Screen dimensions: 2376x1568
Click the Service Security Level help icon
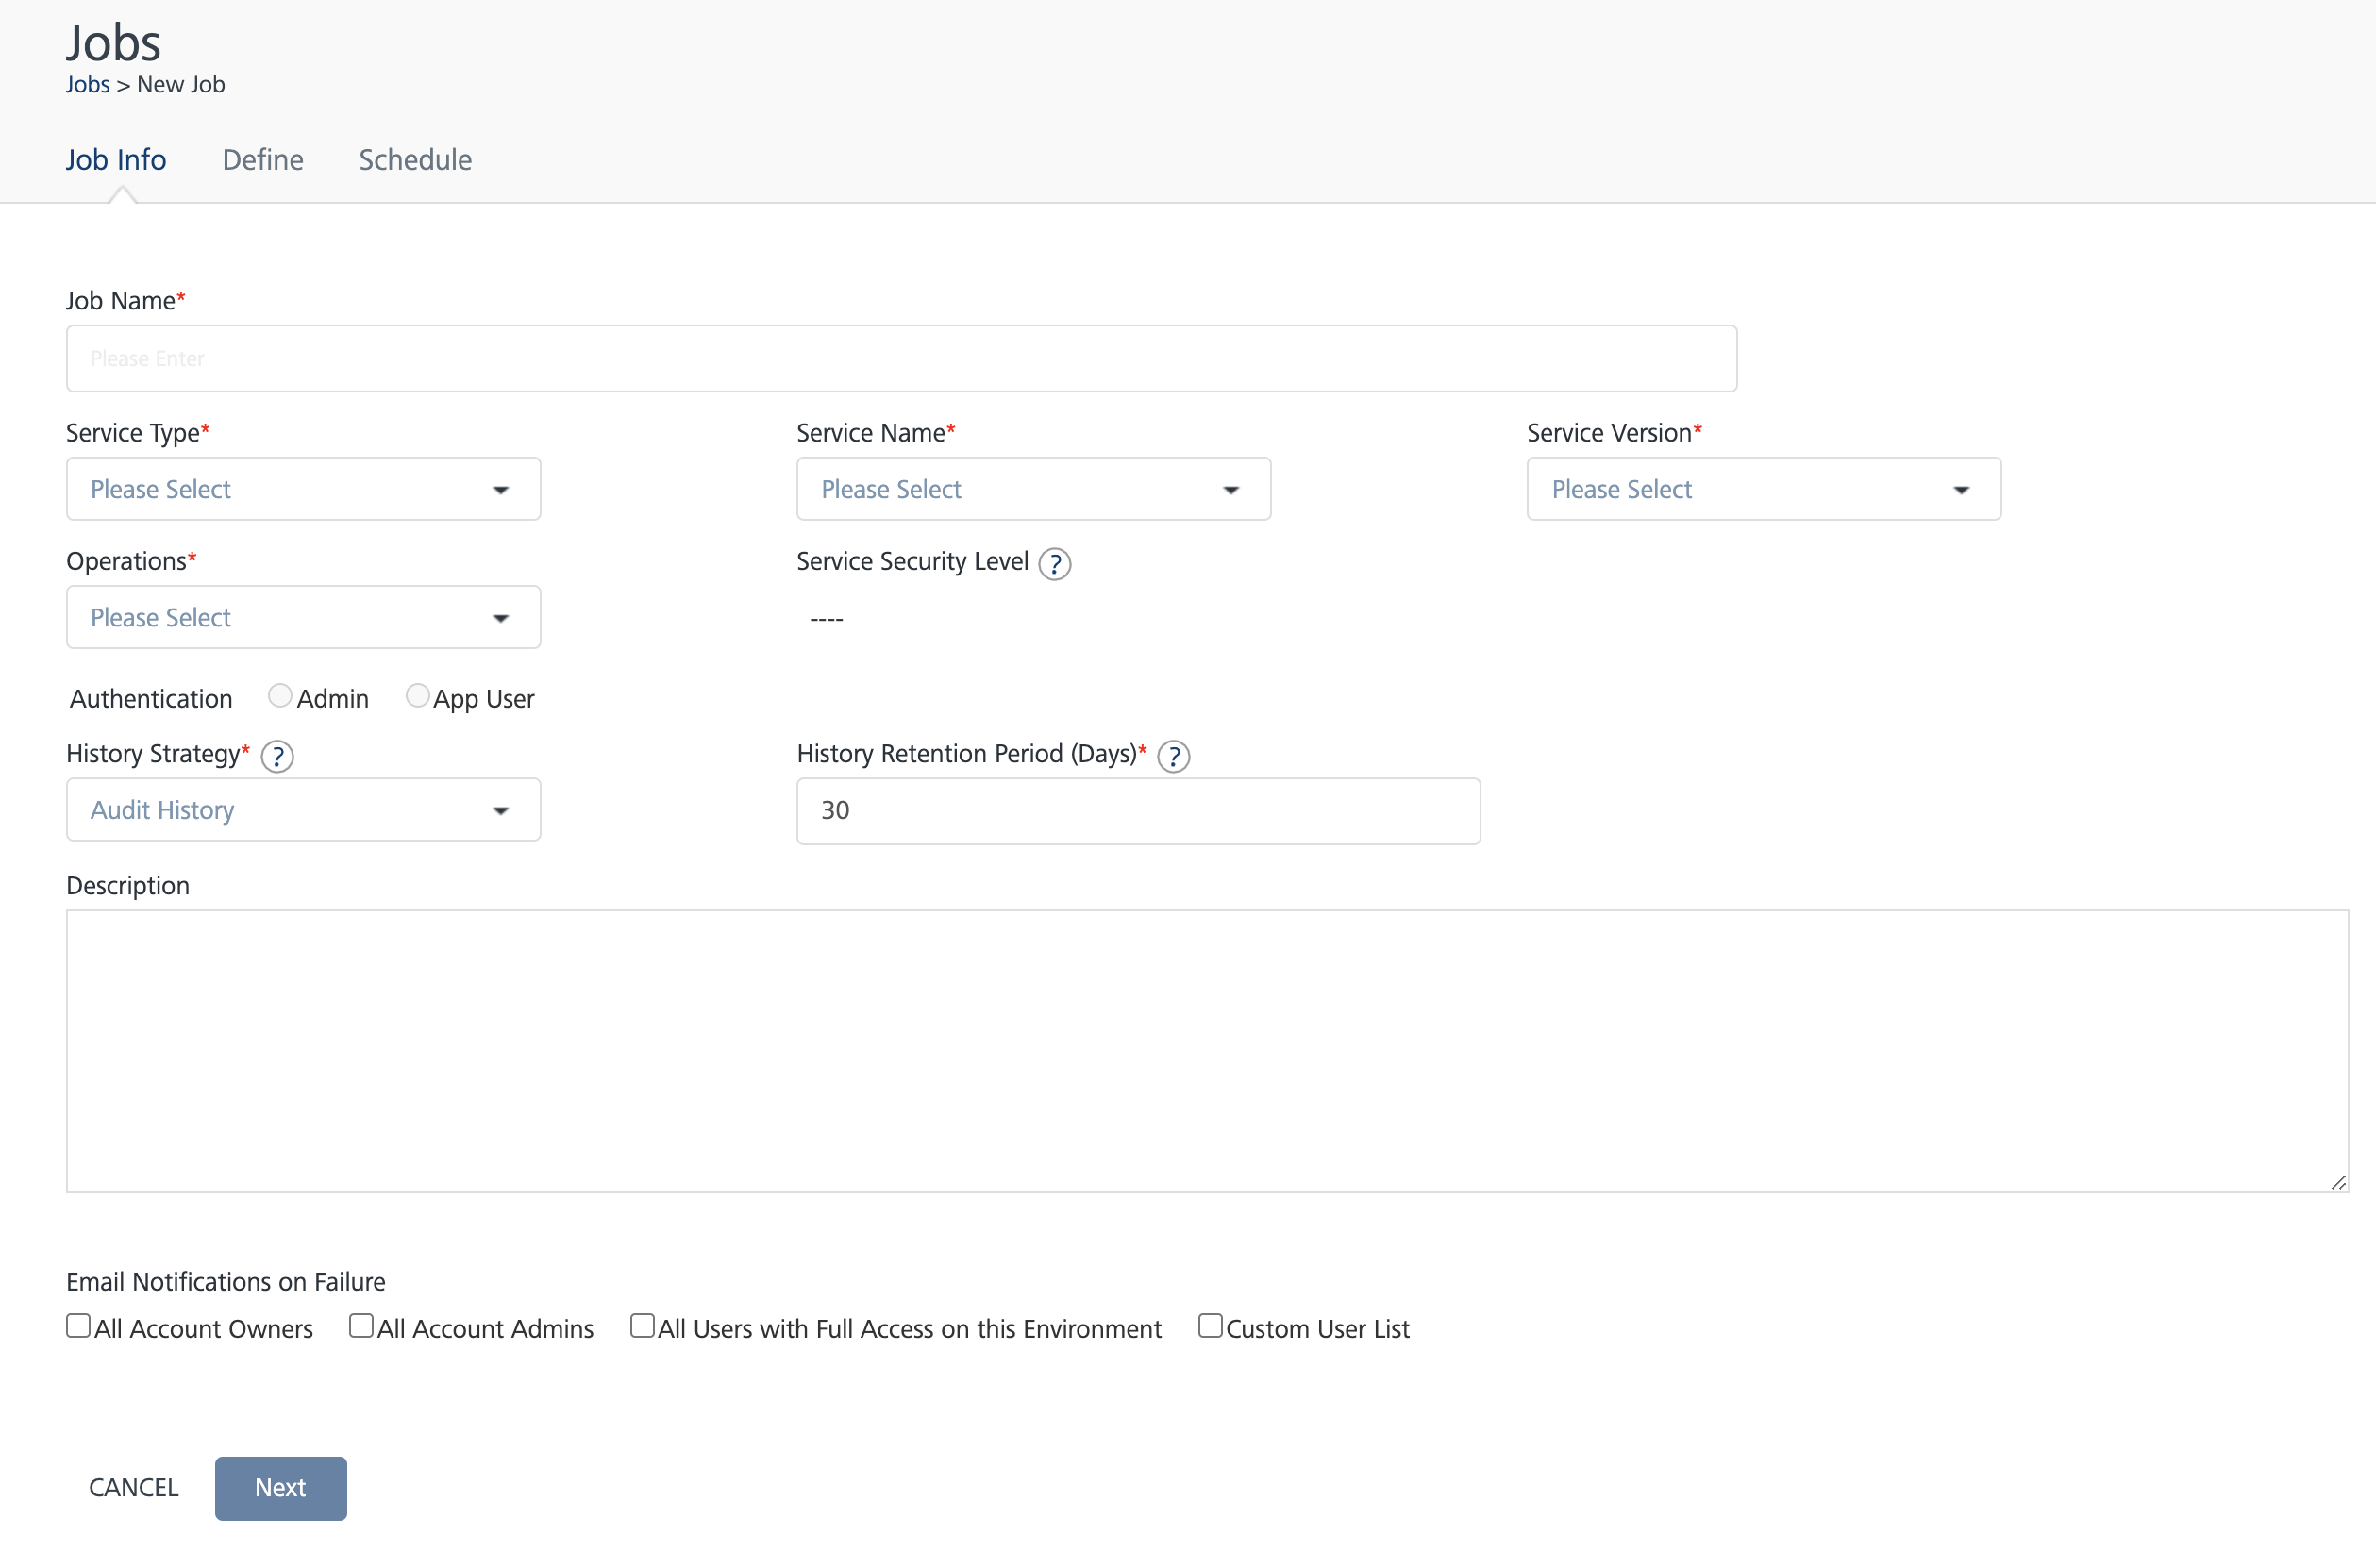1054,564
